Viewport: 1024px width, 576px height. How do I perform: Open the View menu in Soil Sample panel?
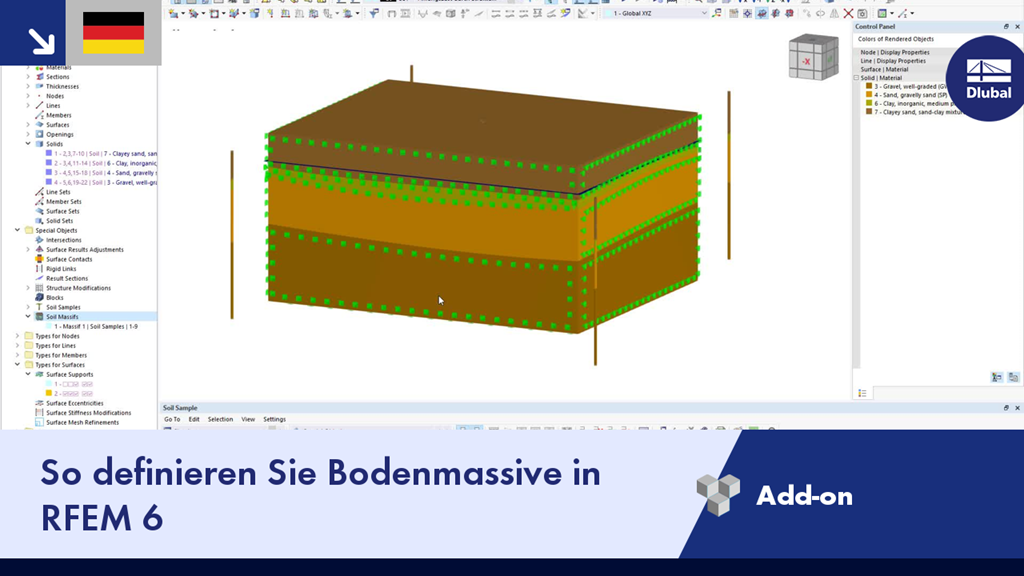click(x=248, y=419)
